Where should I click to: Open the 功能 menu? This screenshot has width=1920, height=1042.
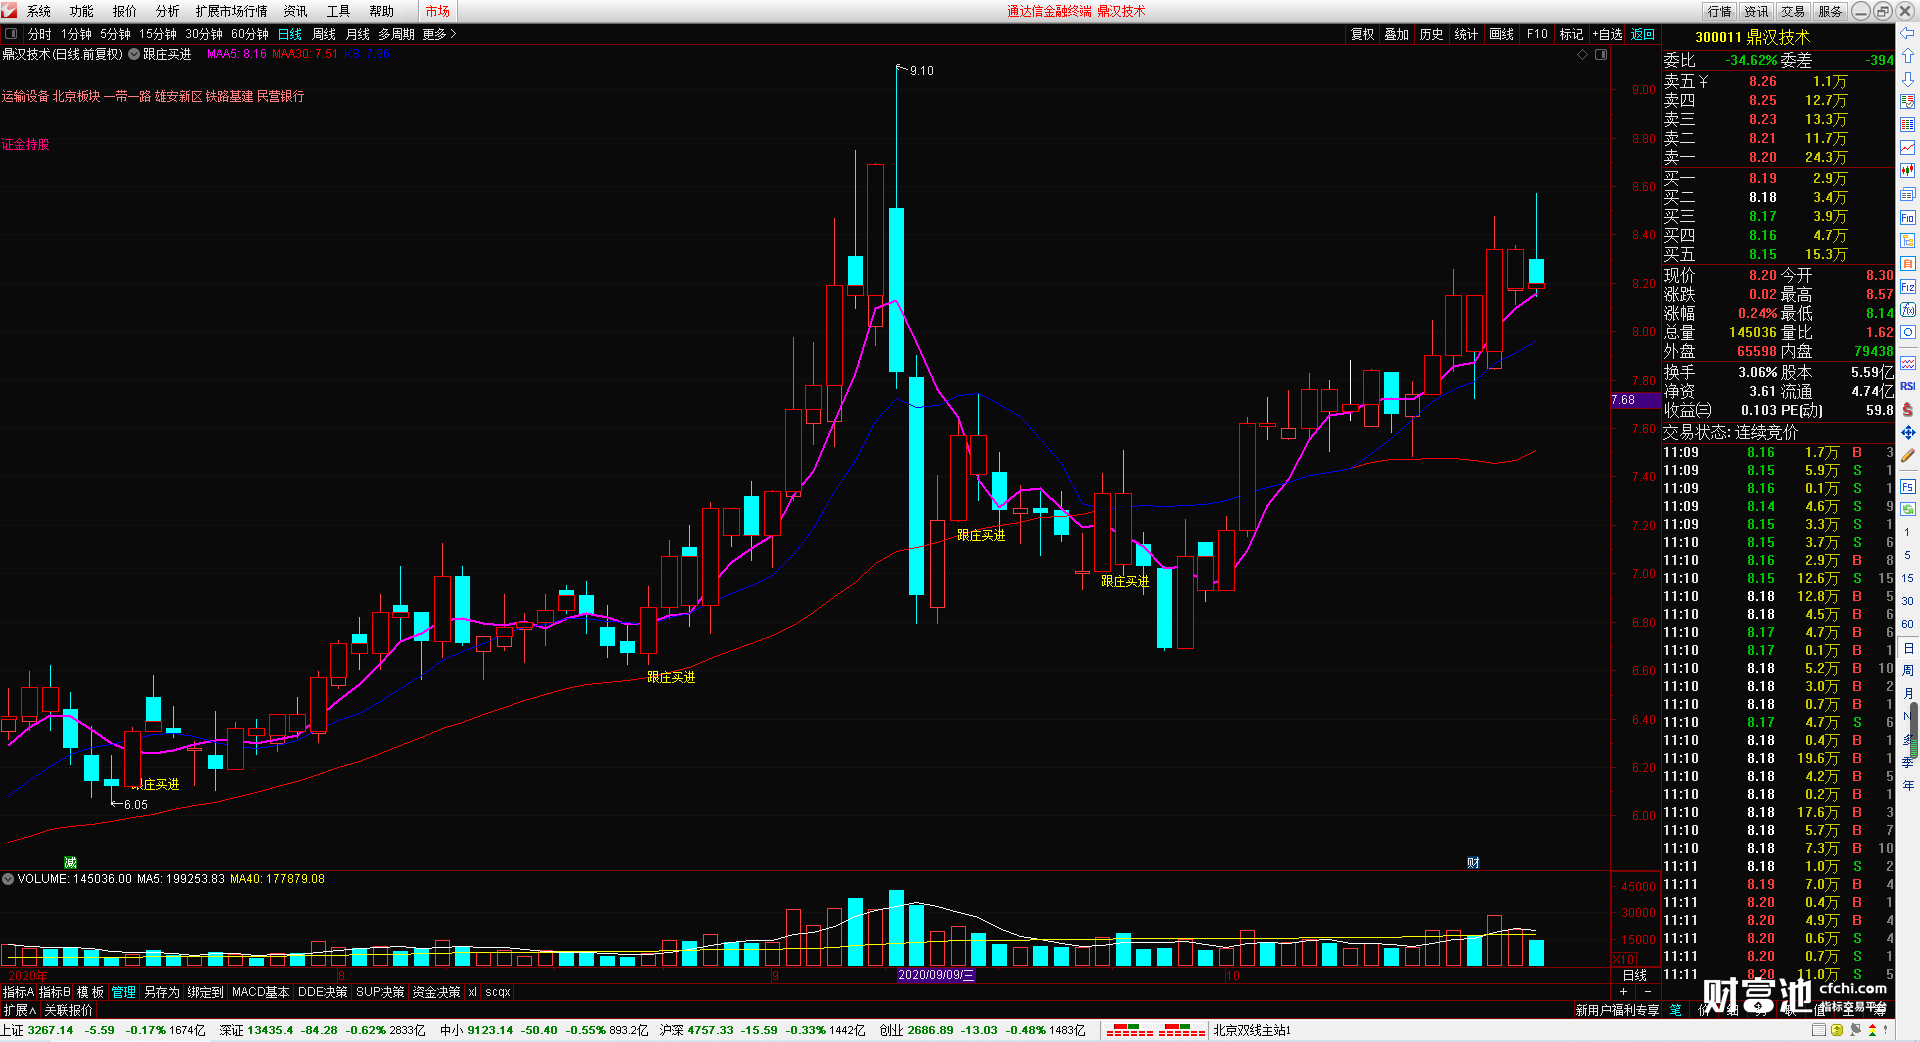click(81, 11)
